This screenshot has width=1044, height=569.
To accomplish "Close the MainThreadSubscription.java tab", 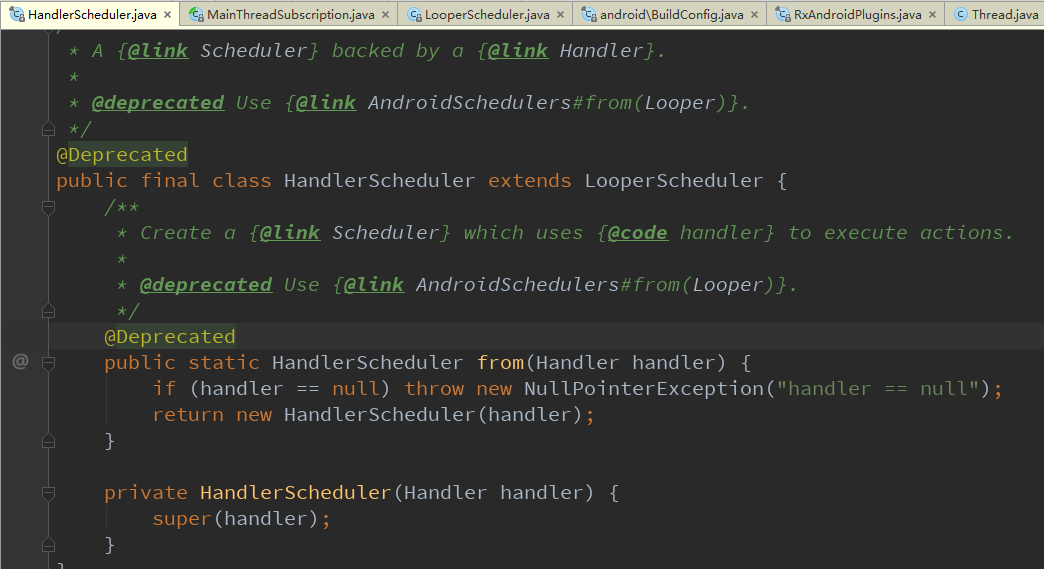I will click(x=385, y=15).
